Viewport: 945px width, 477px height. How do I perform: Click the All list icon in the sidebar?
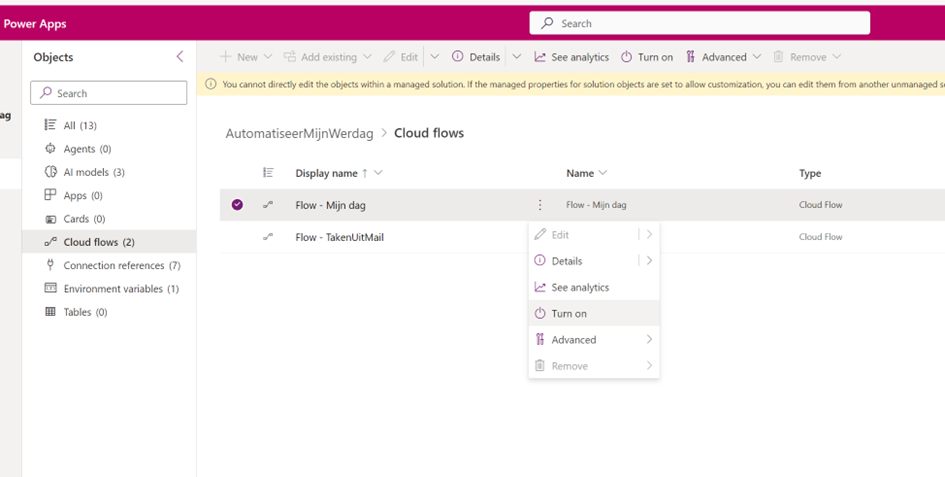coord(51,125)
